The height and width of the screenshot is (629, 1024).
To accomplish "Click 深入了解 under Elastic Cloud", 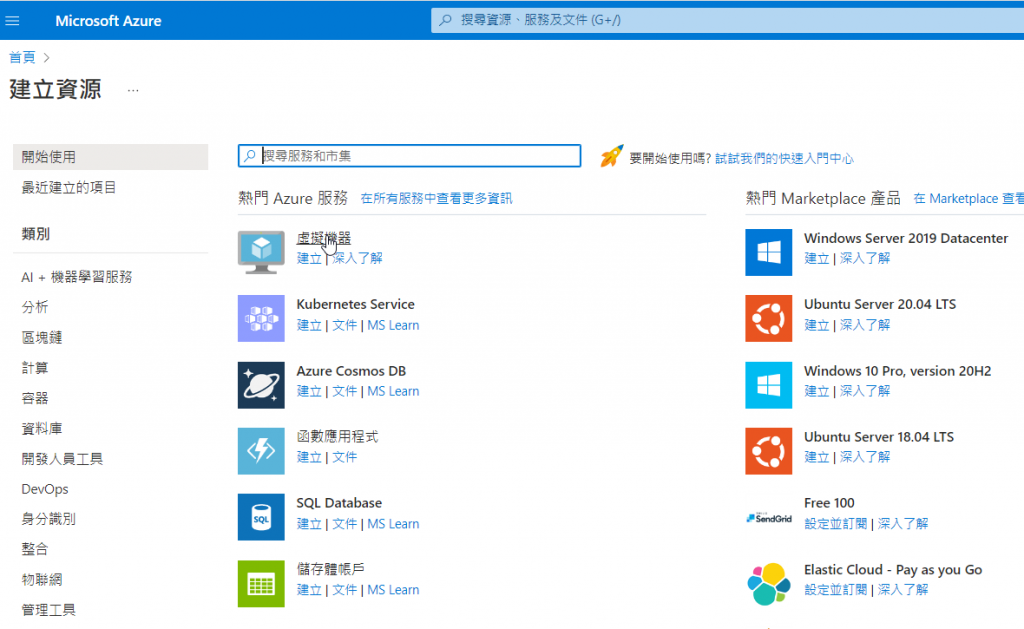I will click(x=903, y=590).
